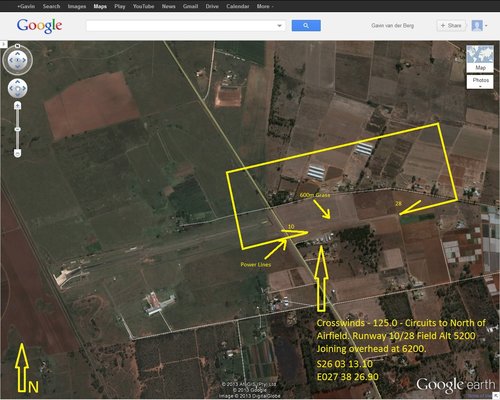500x400 pixels.
Task: Zoom out with the minus button
Action: (x=17, y=153)
